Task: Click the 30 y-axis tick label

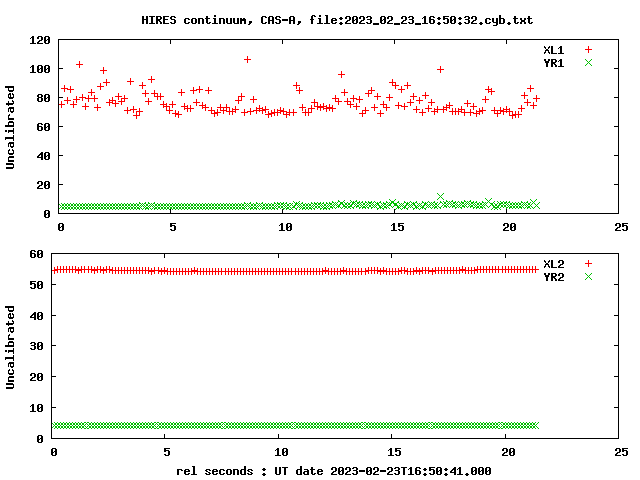Action: [x=36, y=346]
